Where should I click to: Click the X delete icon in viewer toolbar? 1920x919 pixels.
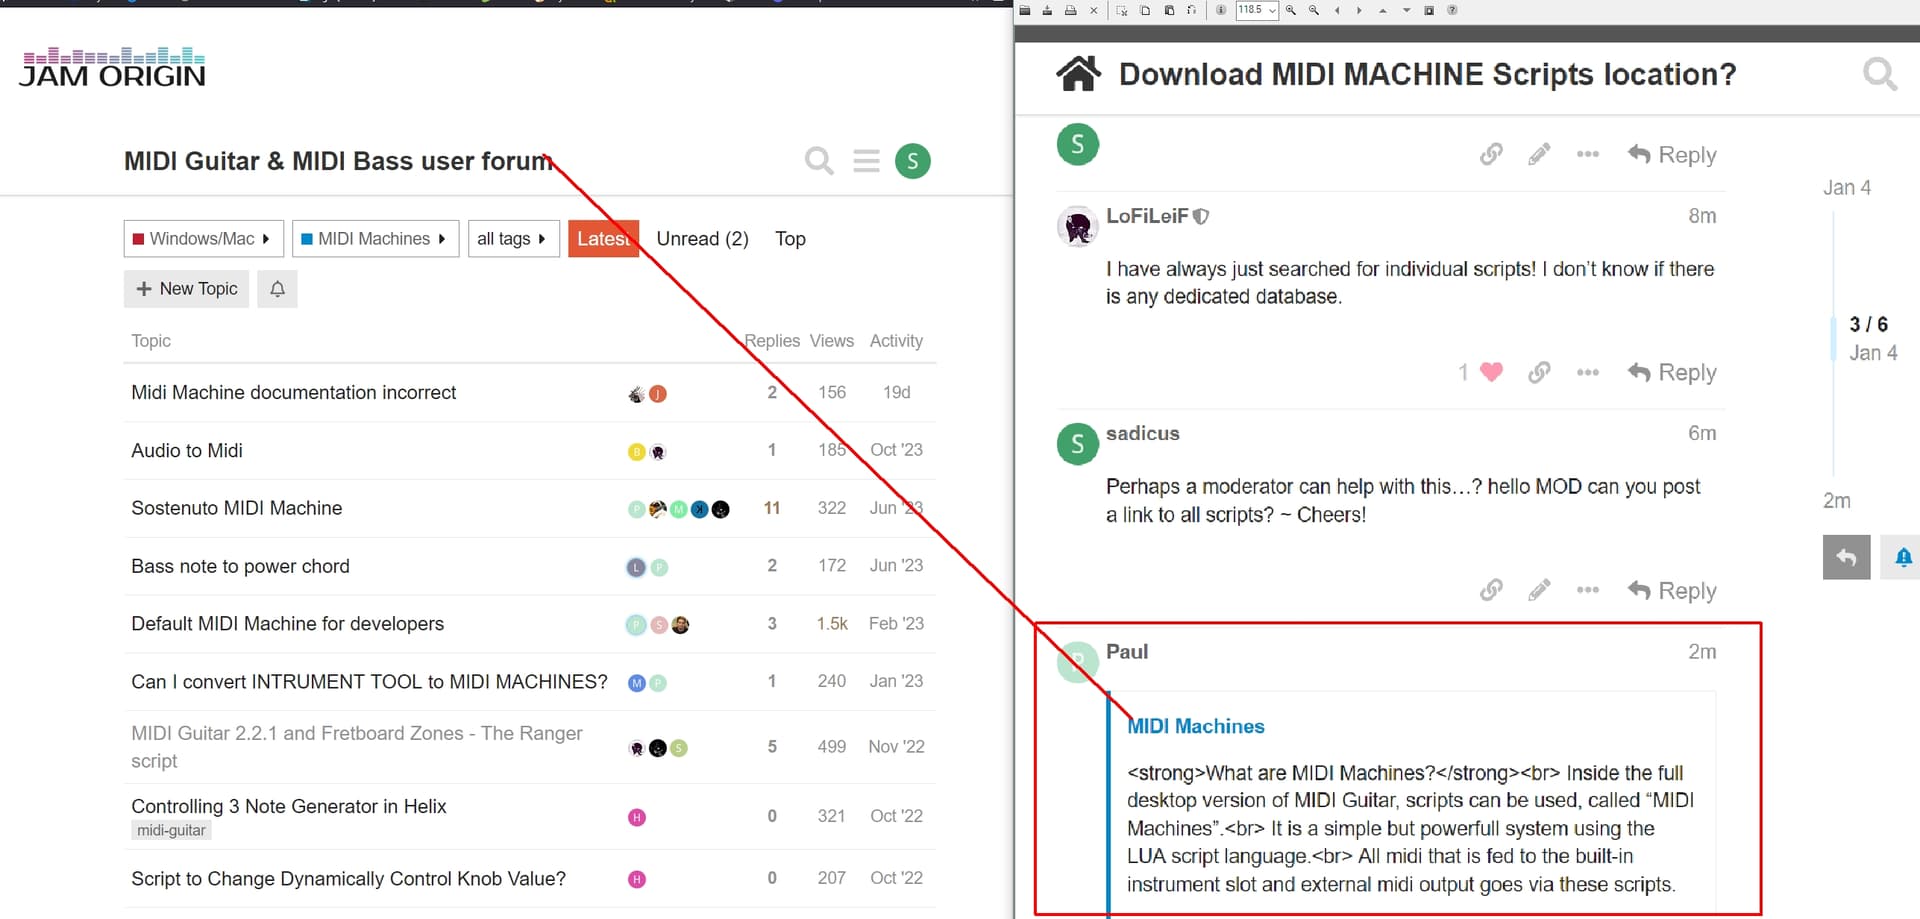1093,10
